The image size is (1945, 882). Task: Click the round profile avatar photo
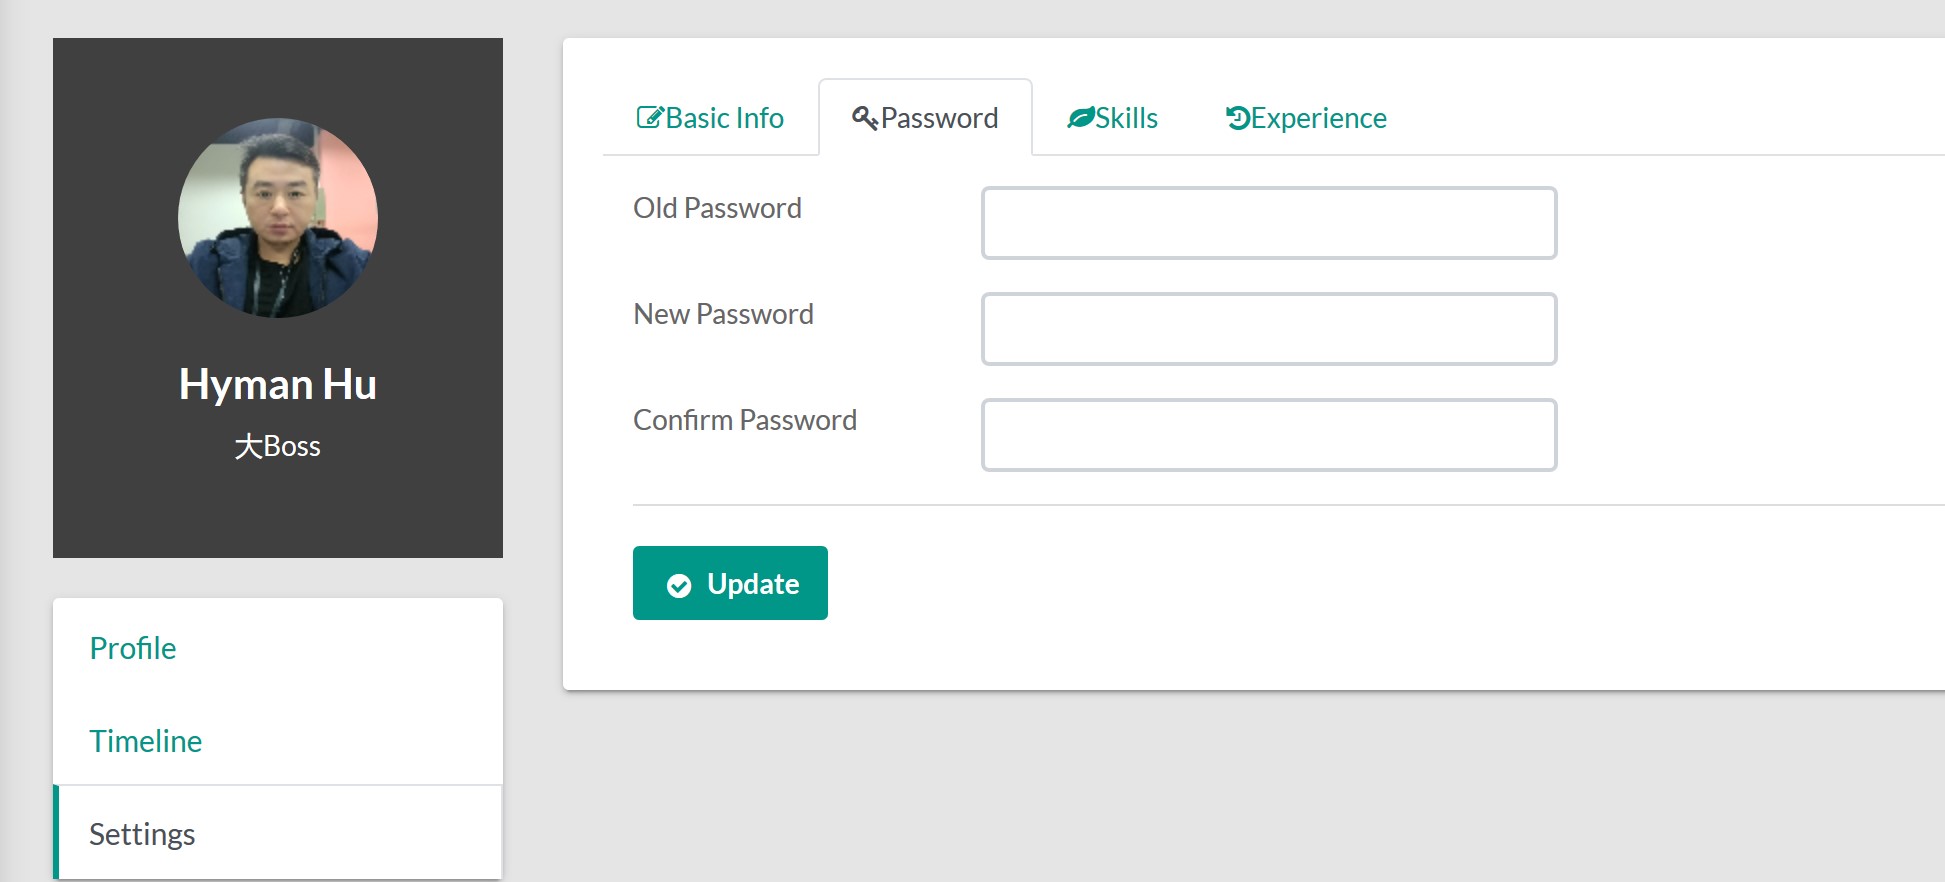point(278,218)
